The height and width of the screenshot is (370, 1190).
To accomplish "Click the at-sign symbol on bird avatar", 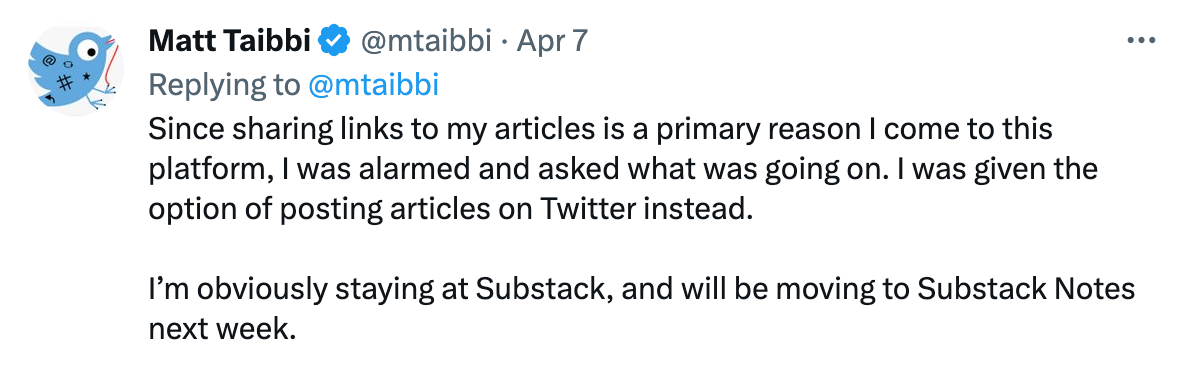I will coord(49,58).
